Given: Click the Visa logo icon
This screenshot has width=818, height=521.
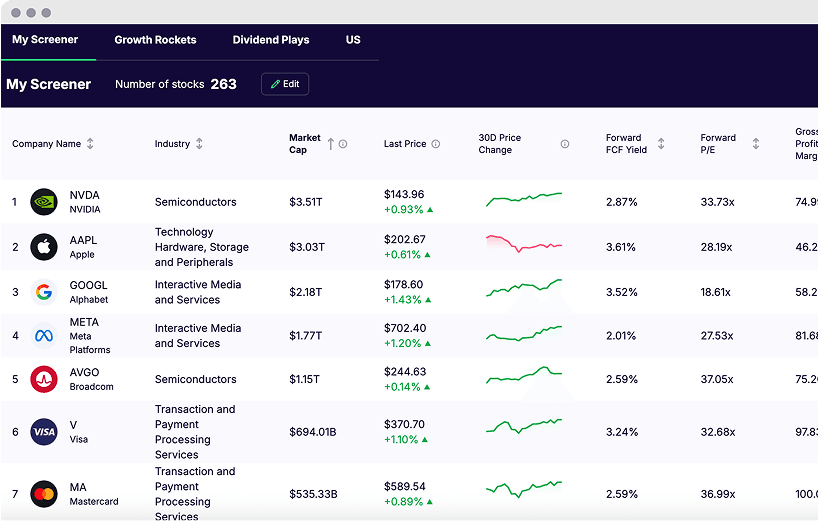Looking at the screenshot, I should click(x=44, y=432).
